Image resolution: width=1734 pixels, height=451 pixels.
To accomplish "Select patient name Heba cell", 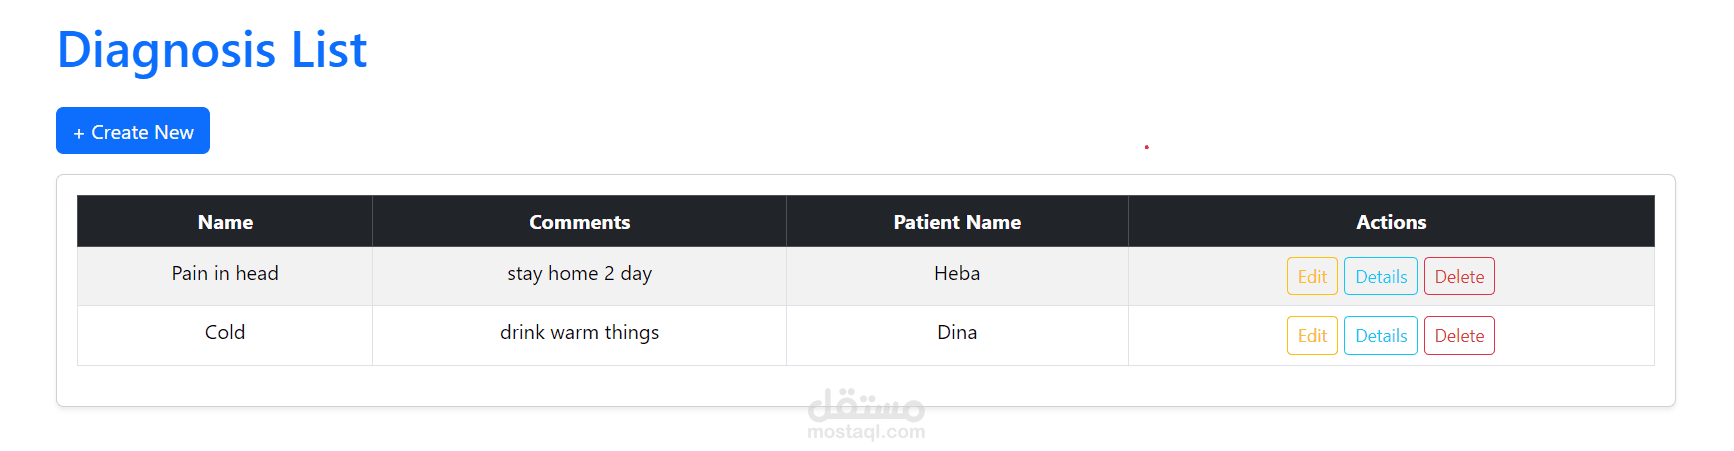I will (x=956, y=274).
